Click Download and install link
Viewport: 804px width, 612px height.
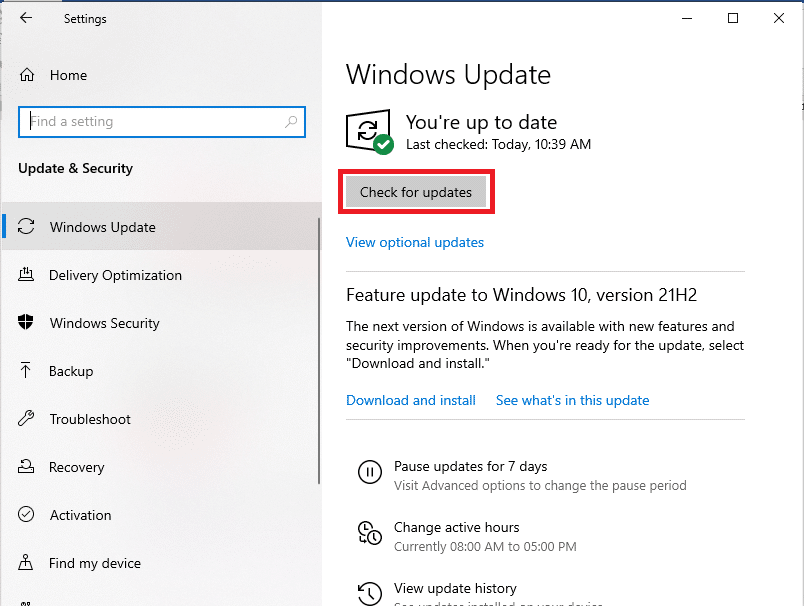pos(411,400)
